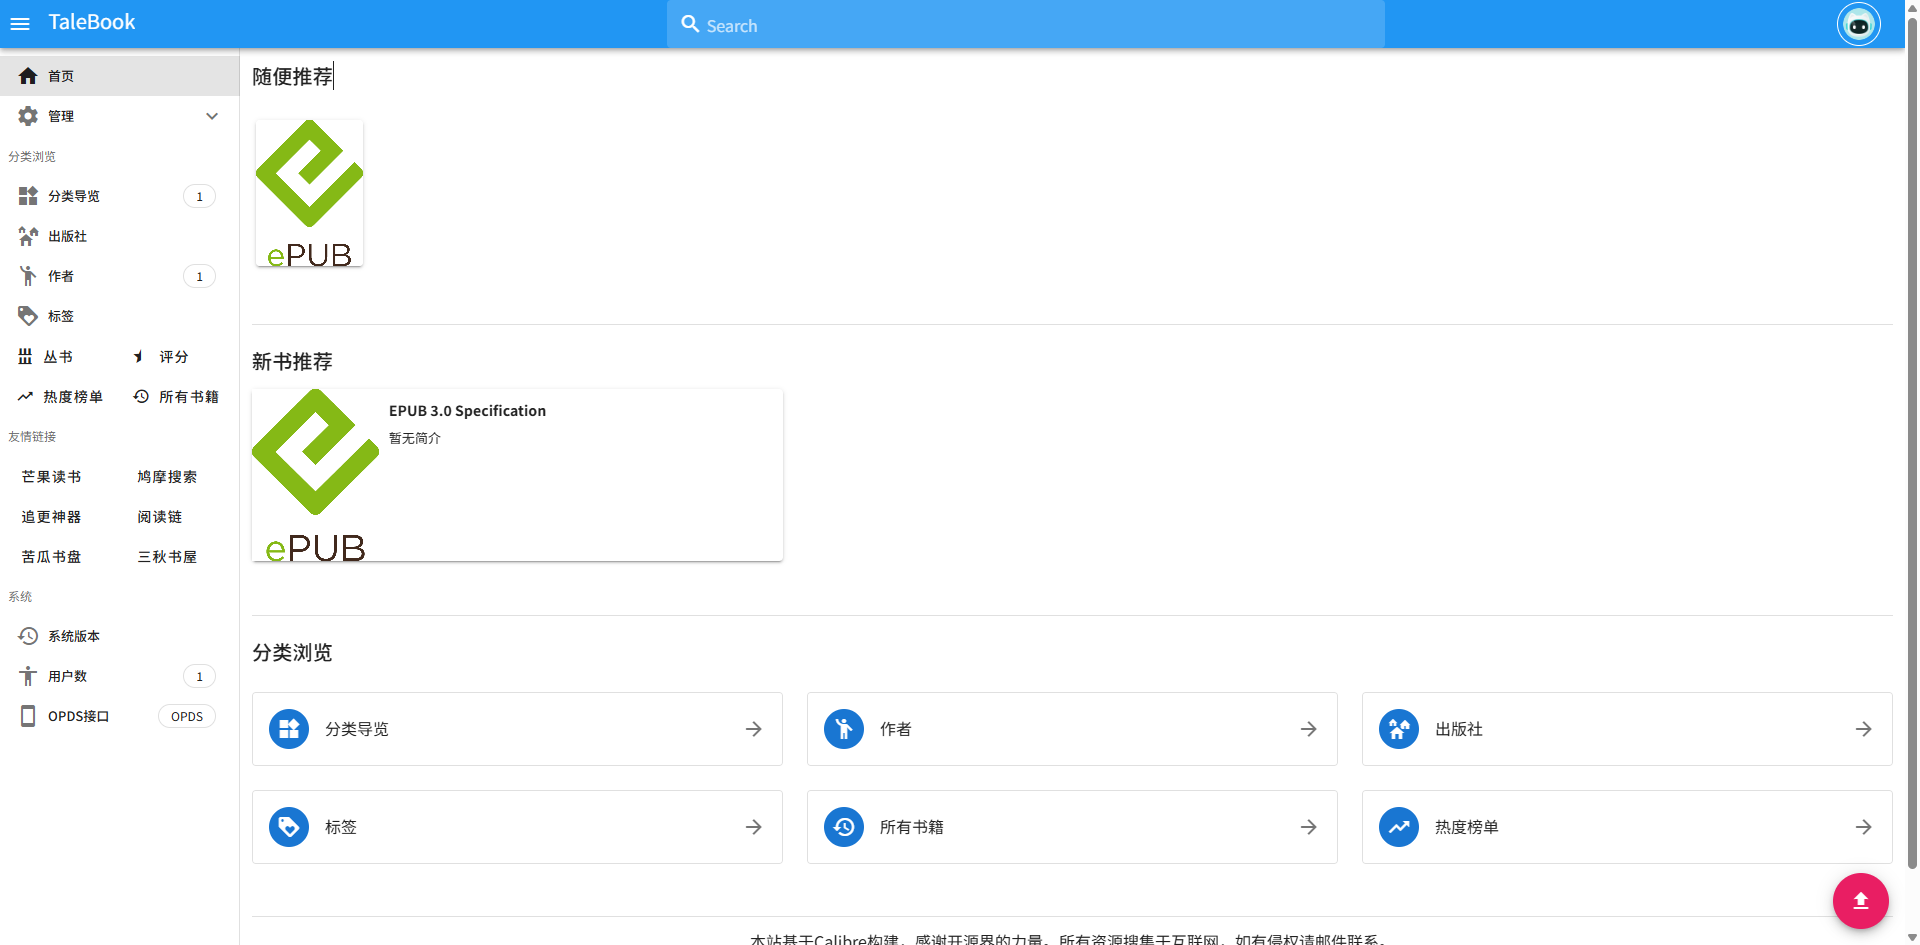1920x945 pixels.
Task: Visit the 鸠摩搜索 link
Action: [x=167, y=477]
